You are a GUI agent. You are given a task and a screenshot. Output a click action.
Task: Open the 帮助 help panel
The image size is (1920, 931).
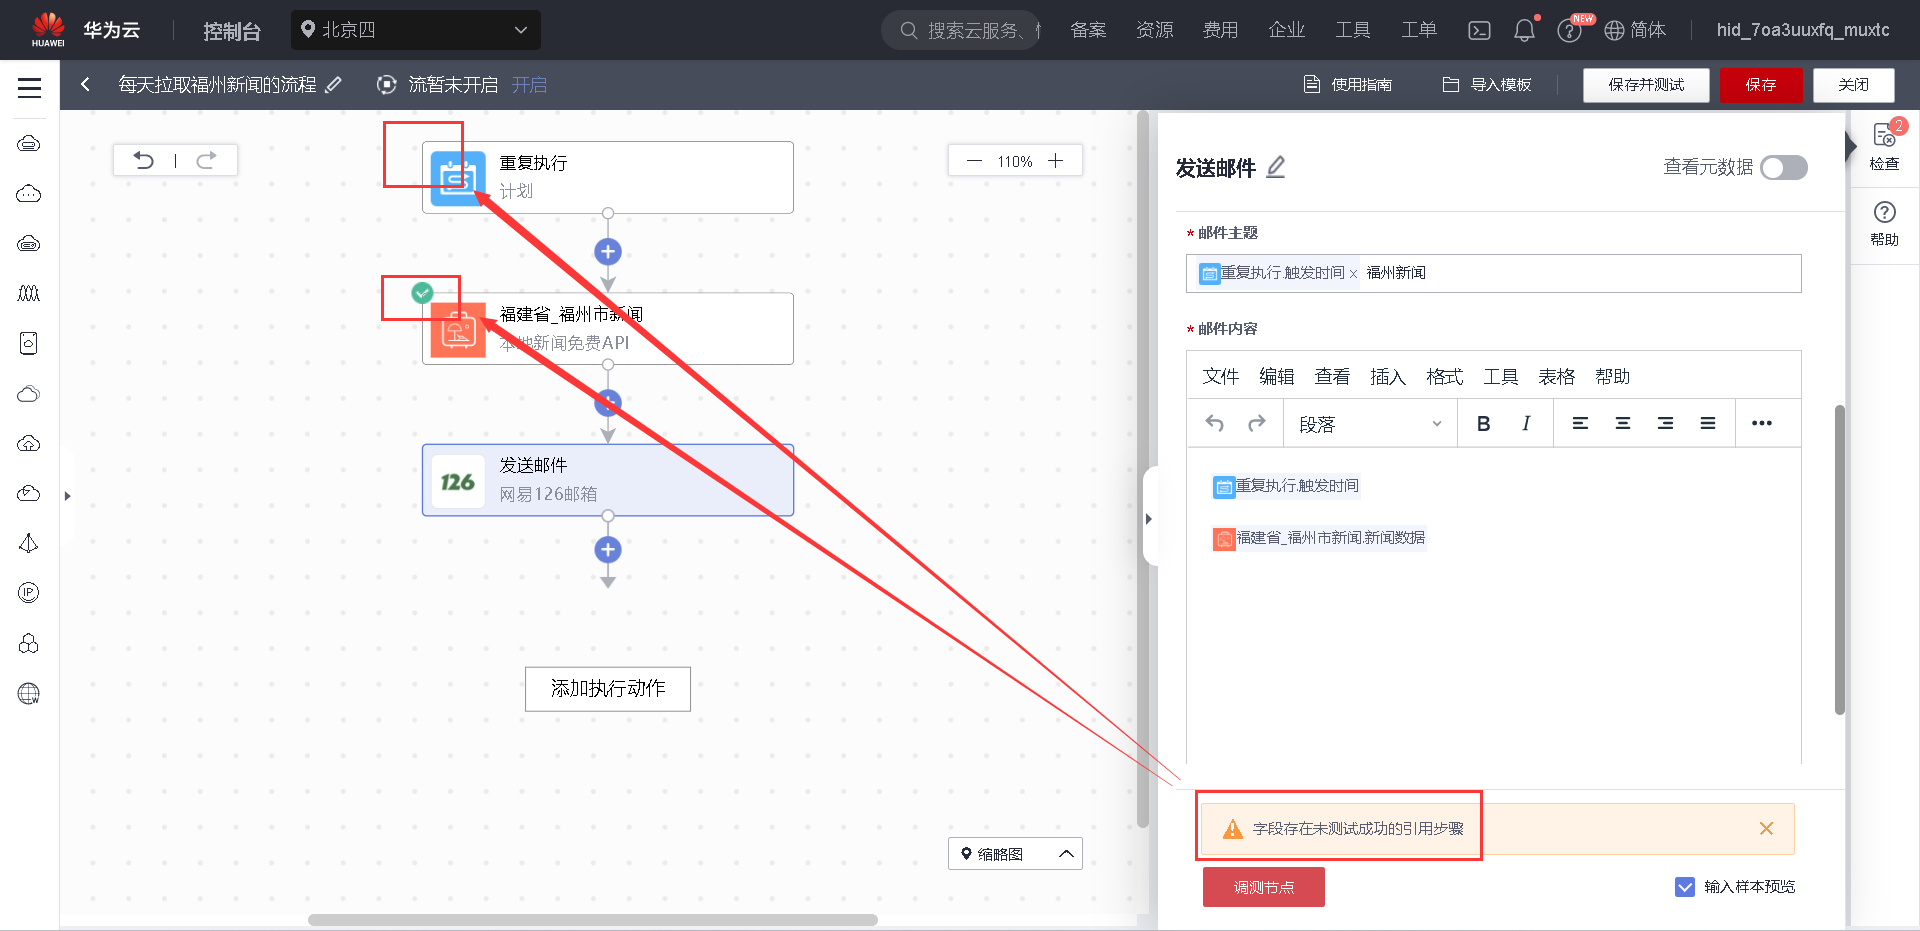tap(1885, 223)
